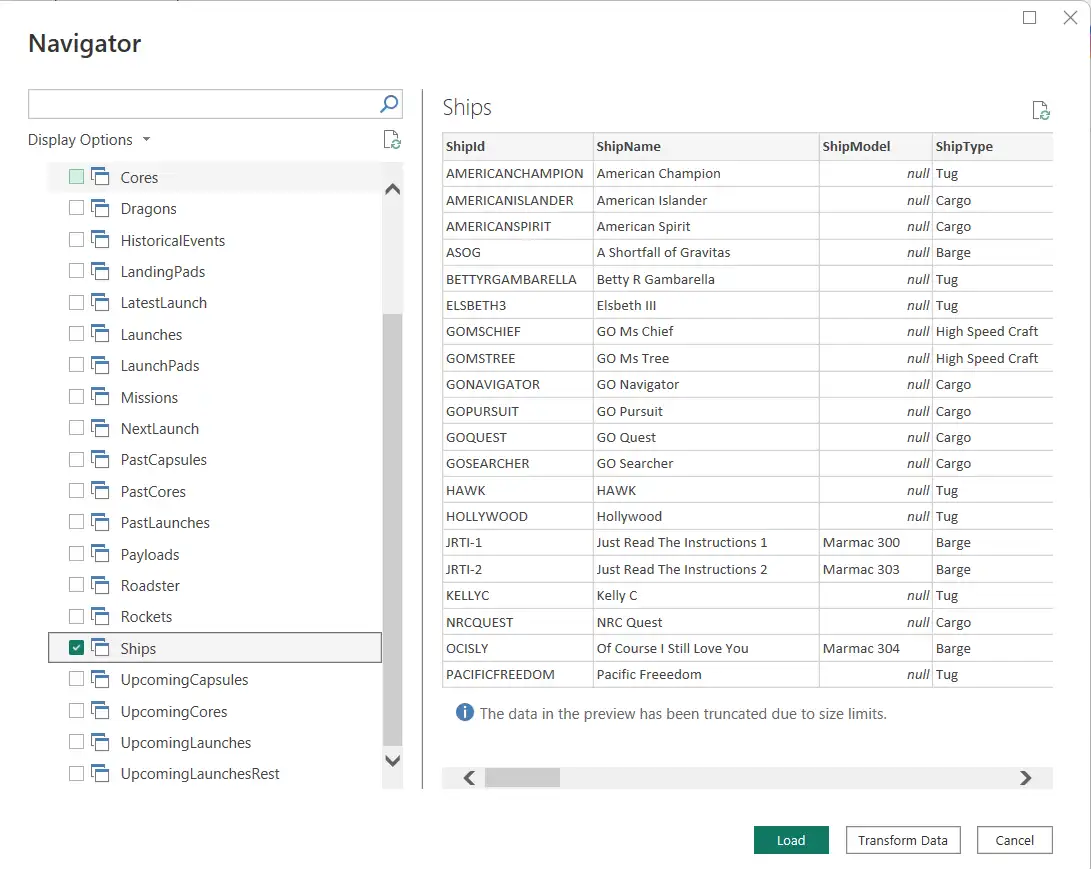
Task: Check the HistoricalEvents checkbox
Action: click(x=77, y=240)
